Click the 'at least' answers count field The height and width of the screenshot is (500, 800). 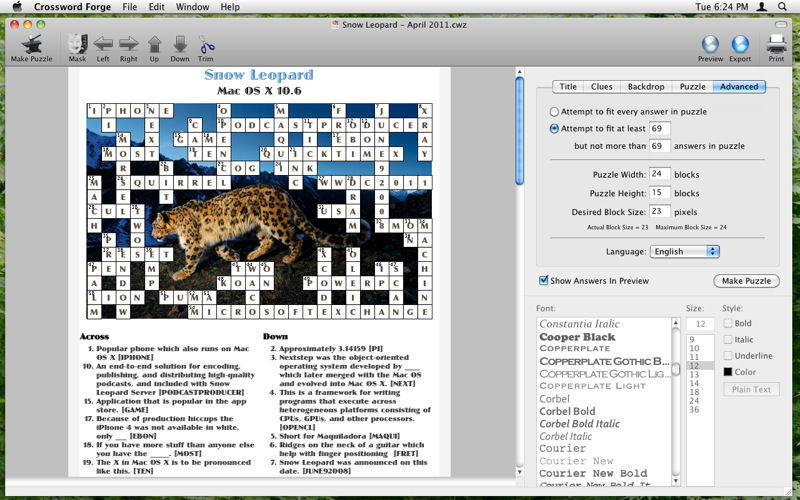660,129
